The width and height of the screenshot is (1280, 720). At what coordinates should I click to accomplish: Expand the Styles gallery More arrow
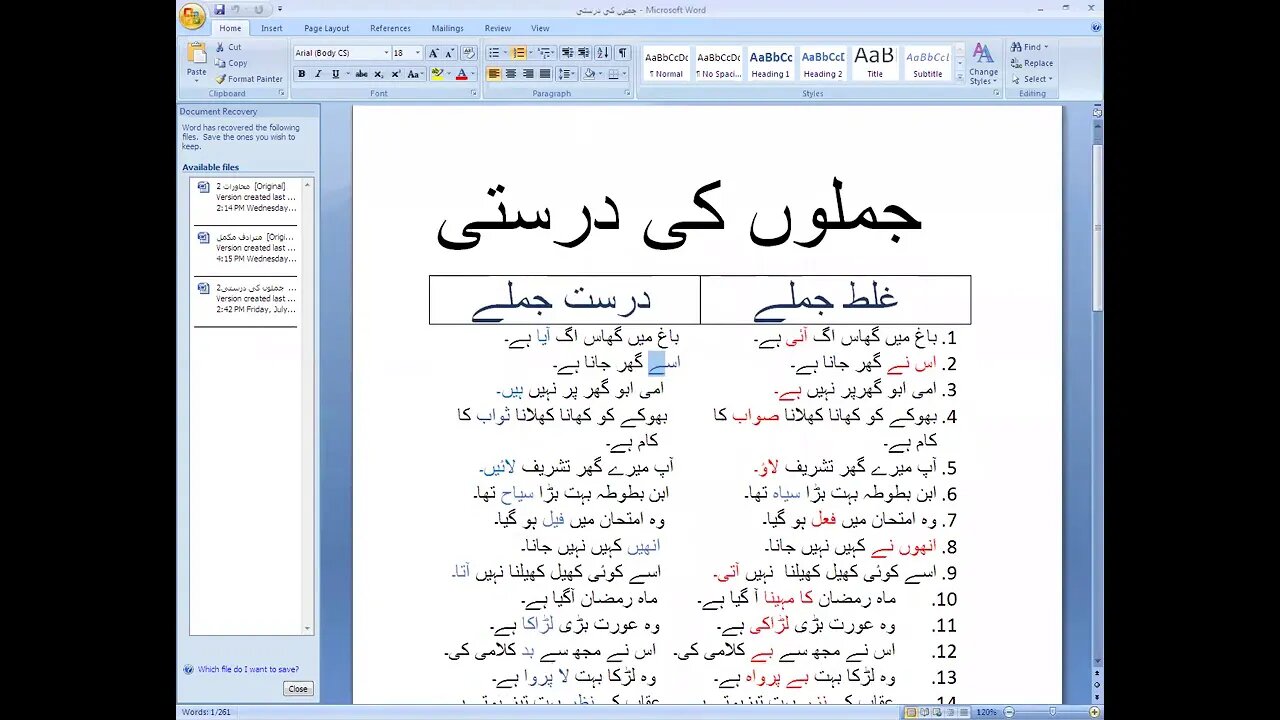960,79
